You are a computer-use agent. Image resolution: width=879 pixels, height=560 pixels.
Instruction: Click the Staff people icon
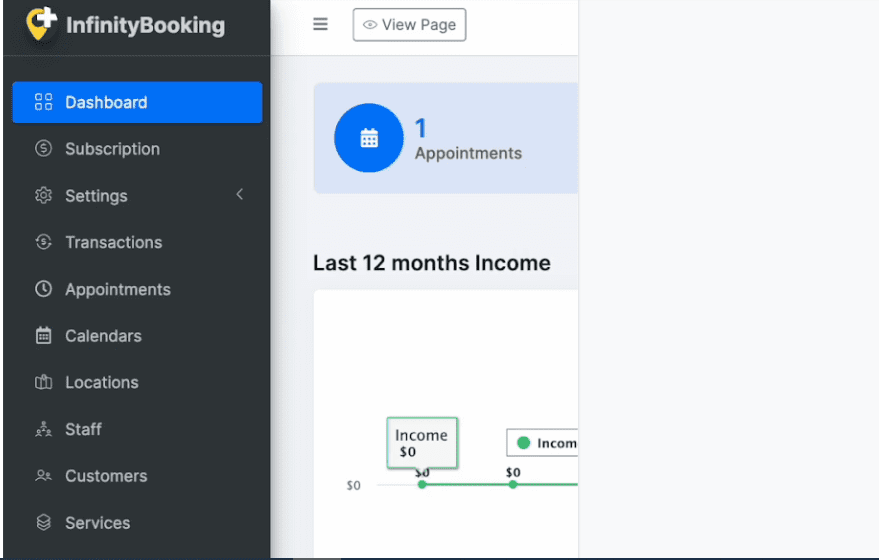(43, 429)
